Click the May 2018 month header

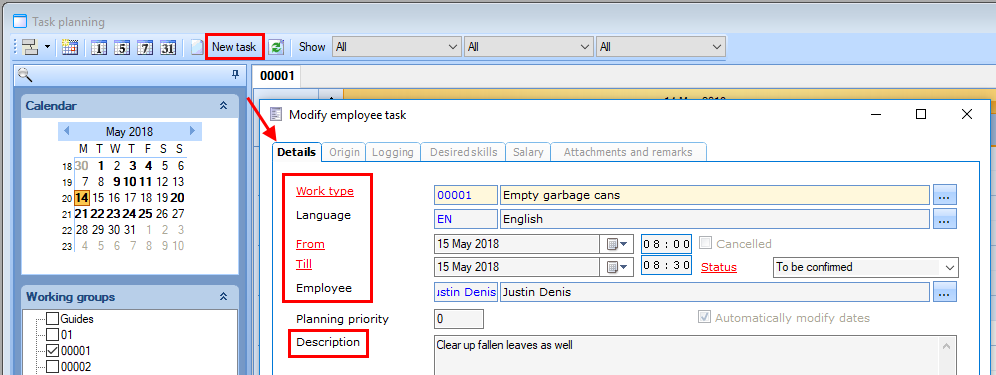[x=130, y=132]
